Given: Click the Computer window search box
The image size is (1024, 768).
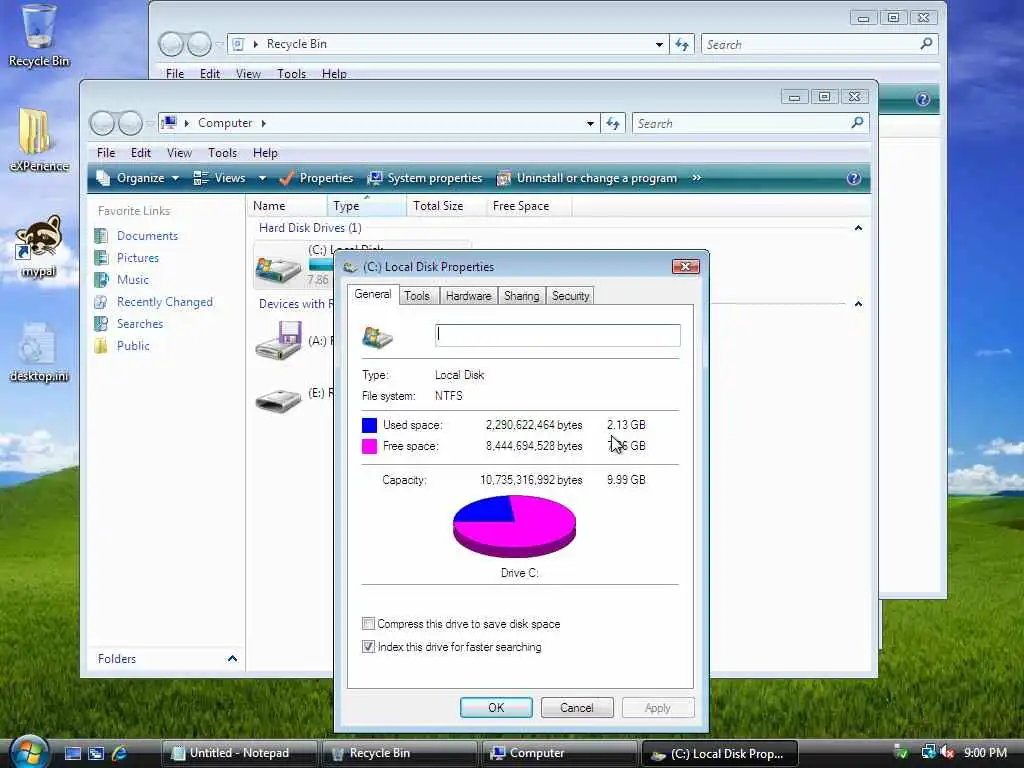Looking at the screenshot, I should 750,123.
